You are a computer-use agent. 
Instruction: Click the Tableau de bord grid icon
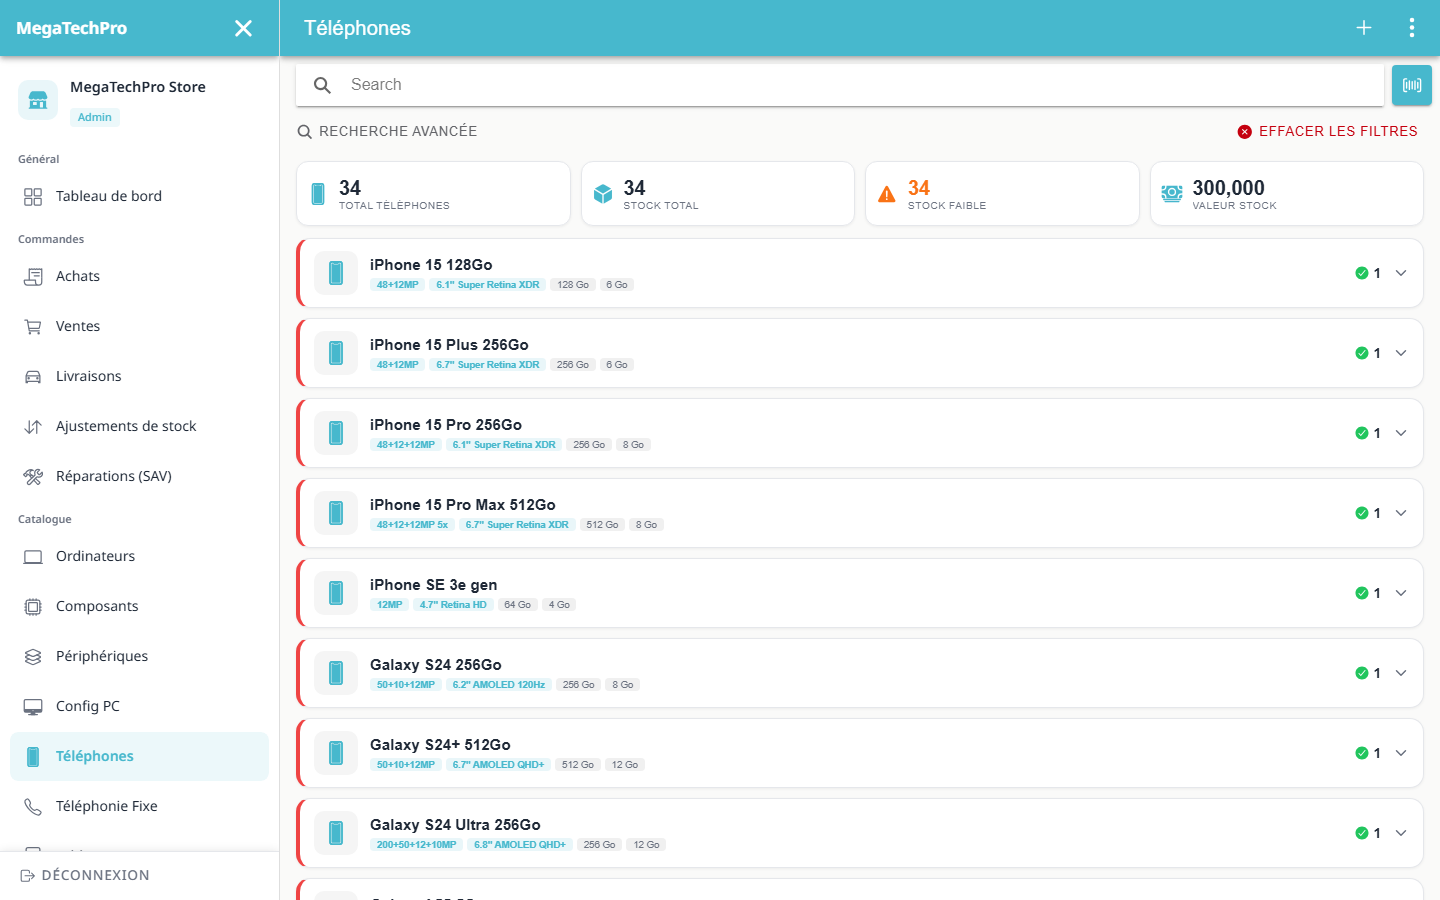click(x=33, y=197)
